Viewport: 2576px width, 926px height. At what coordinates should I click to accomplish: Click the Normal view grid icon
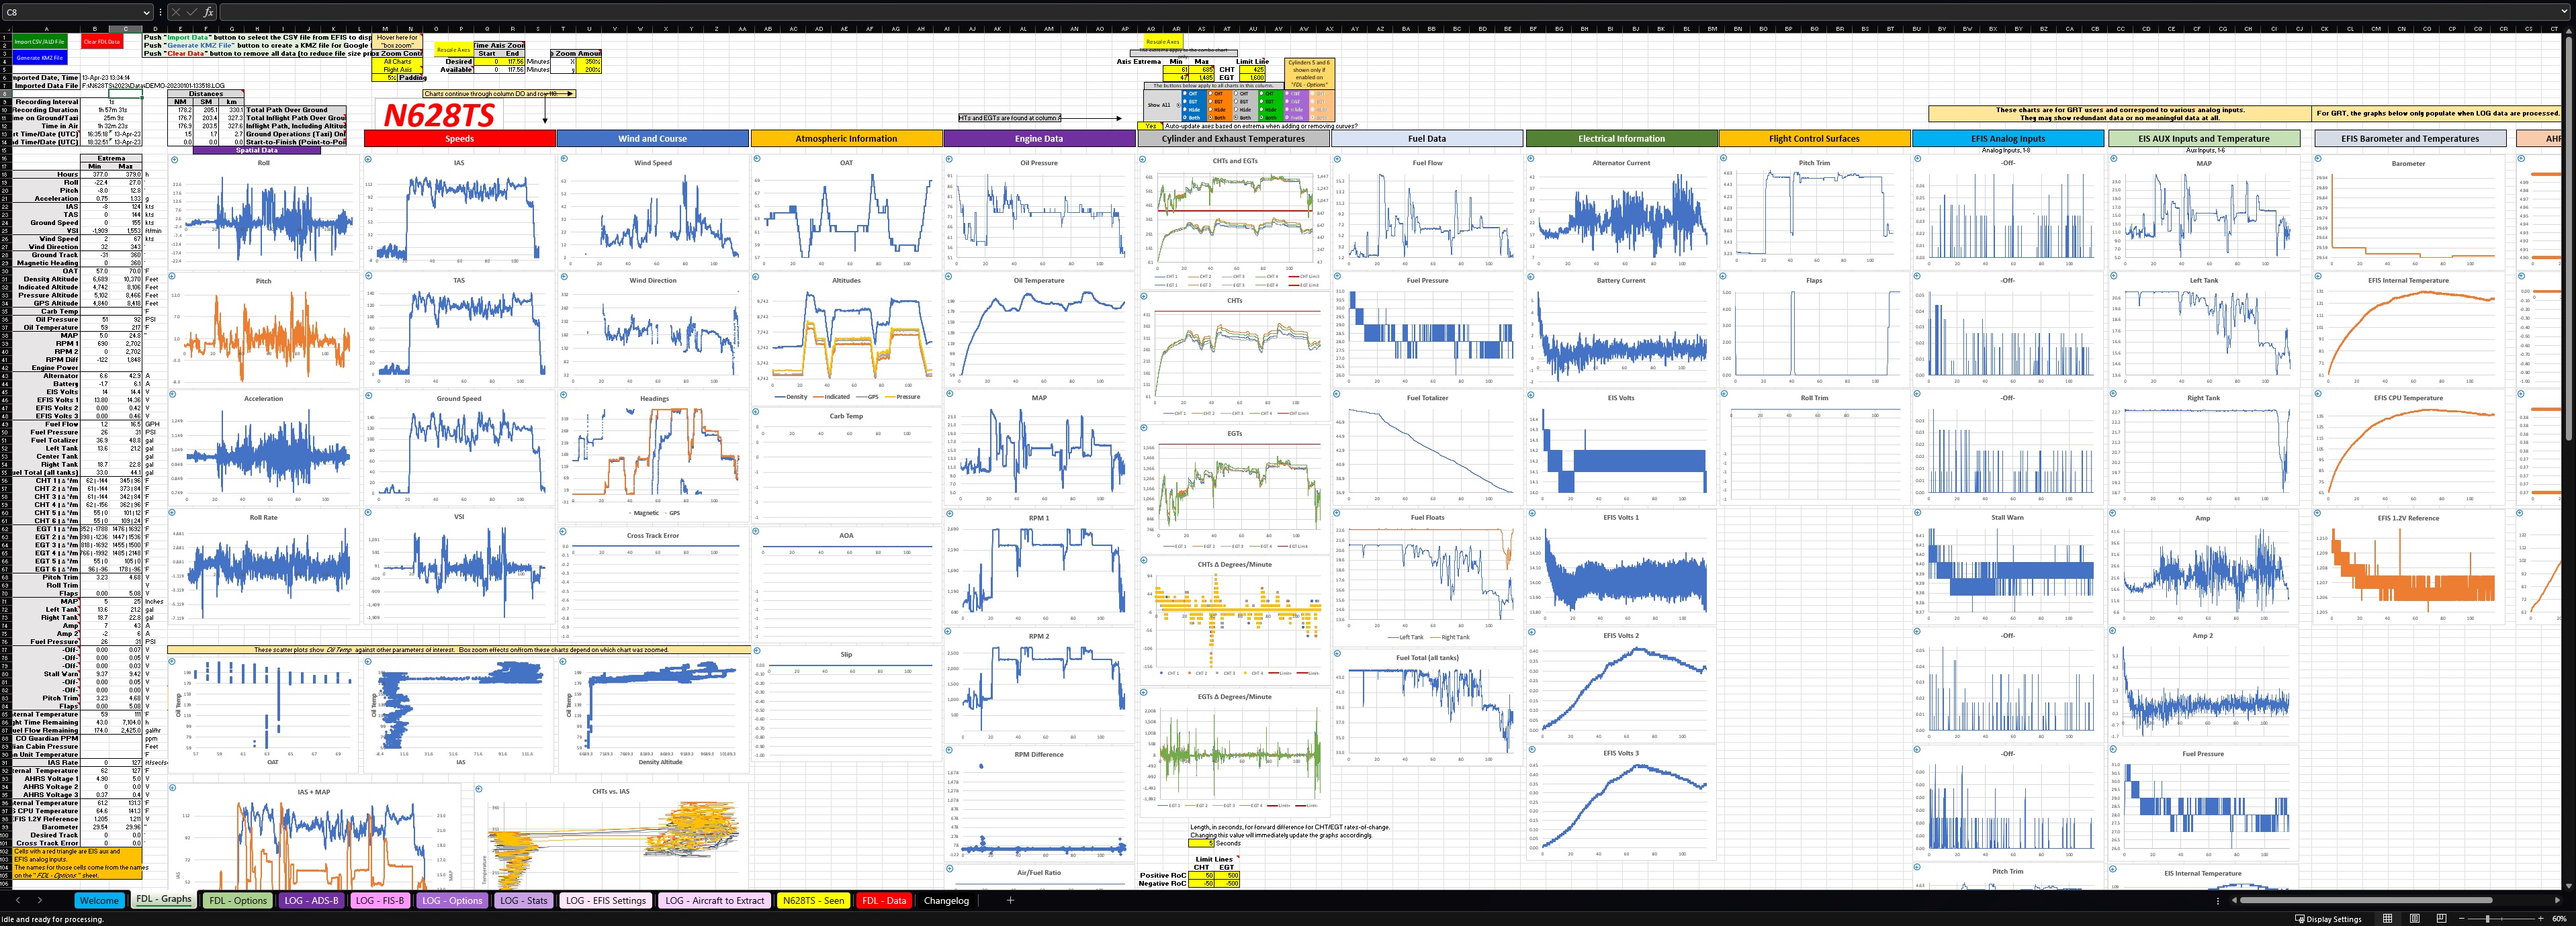coord(2388,918)
